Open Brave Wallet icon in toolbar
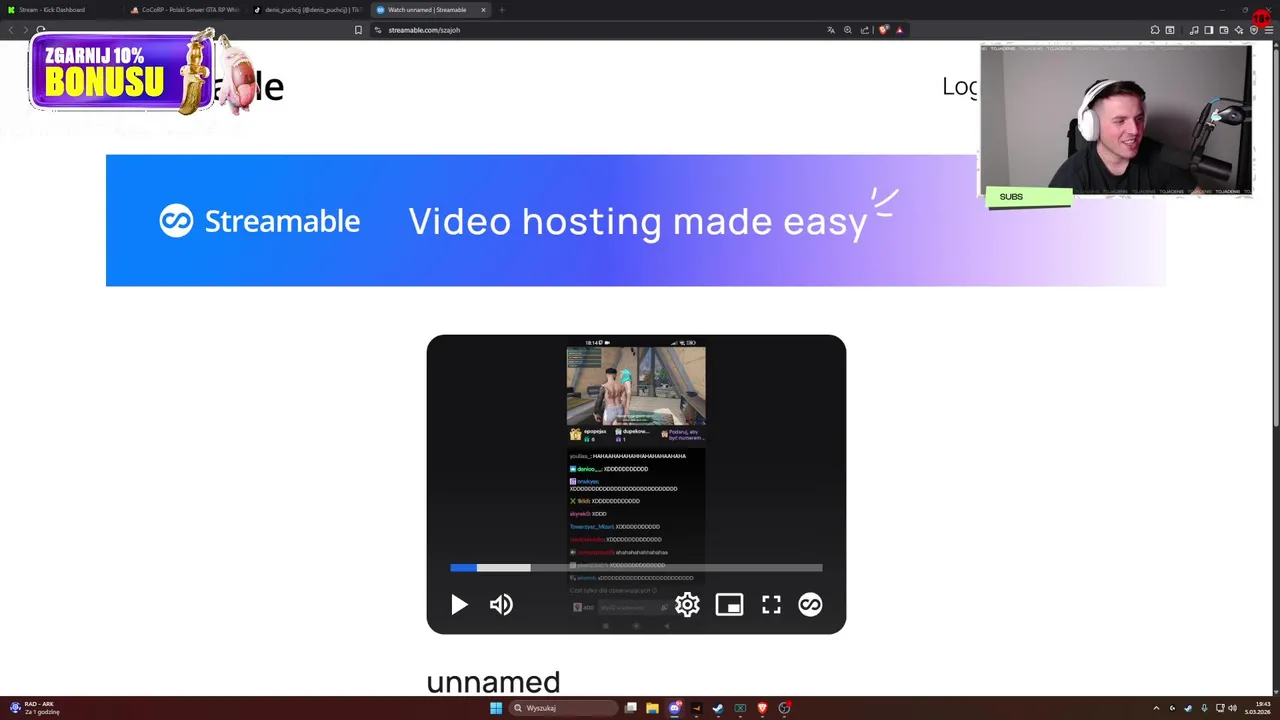 1224,30
